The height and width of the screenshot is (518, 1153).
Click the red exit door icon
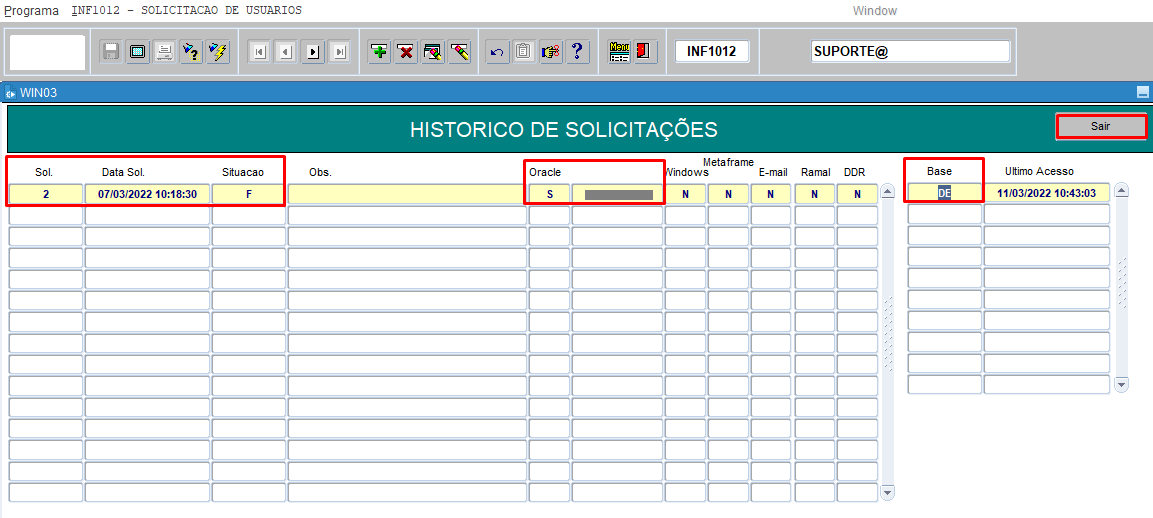pyautogui.click(x=643, y=52)
